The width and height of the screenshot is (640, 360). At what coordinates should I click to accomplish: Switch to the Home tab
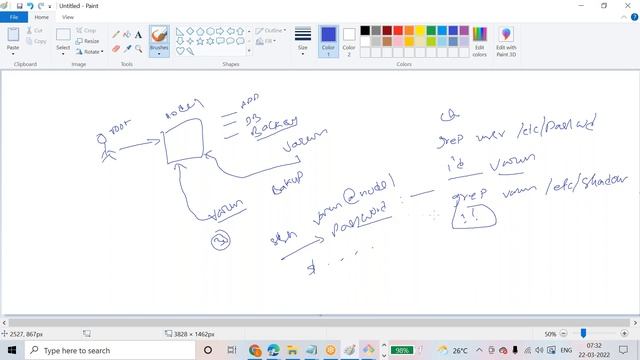coord(42,17)
